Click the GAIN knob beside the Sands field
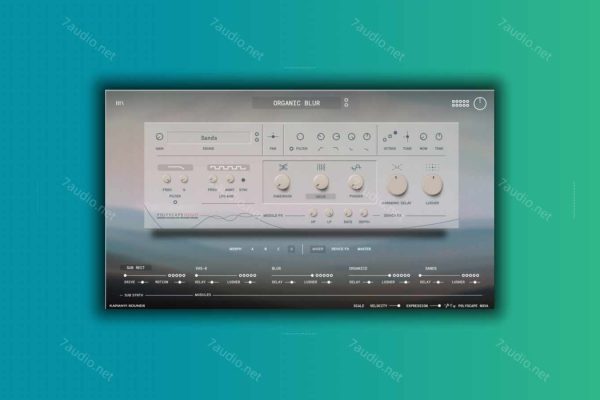 pos(160,137)
